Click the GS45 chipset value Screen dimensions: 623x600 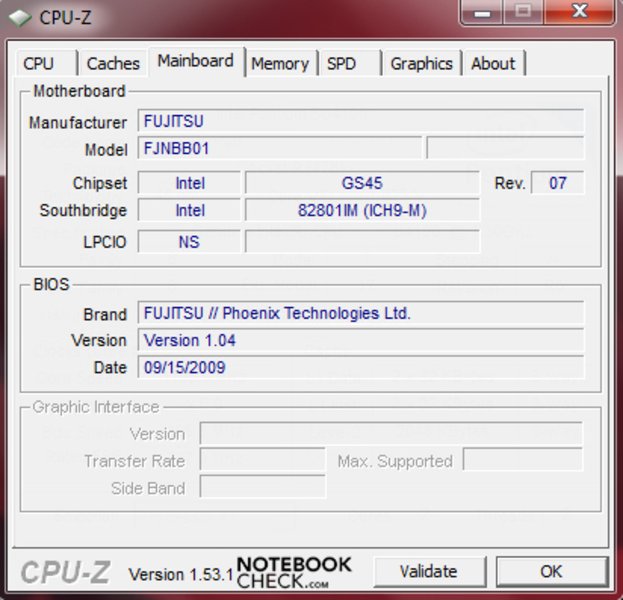(362, 183)
